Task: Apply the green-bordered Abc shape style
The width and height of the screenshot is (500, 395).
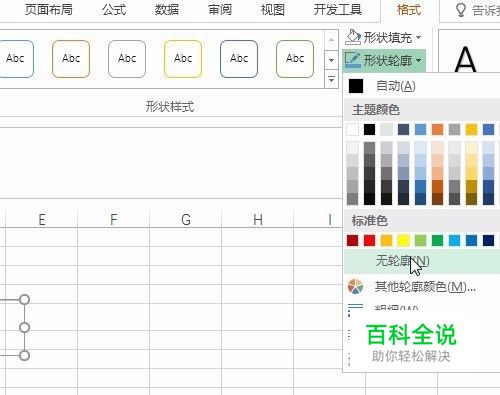Action: pyautogui.click(x=295, y=59)
